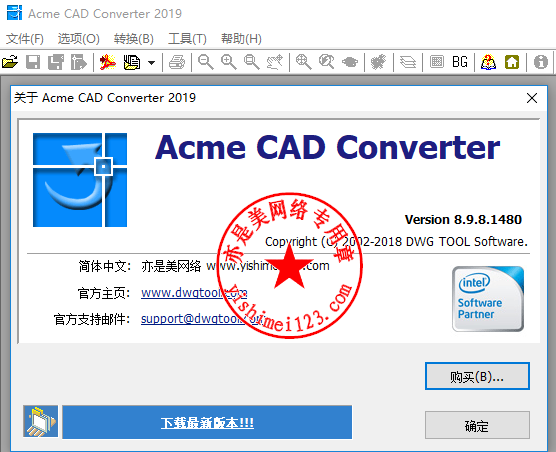Click the Zoom Extents icon
The width and height of the screenshot is (556, 452).
pos(304,62)
